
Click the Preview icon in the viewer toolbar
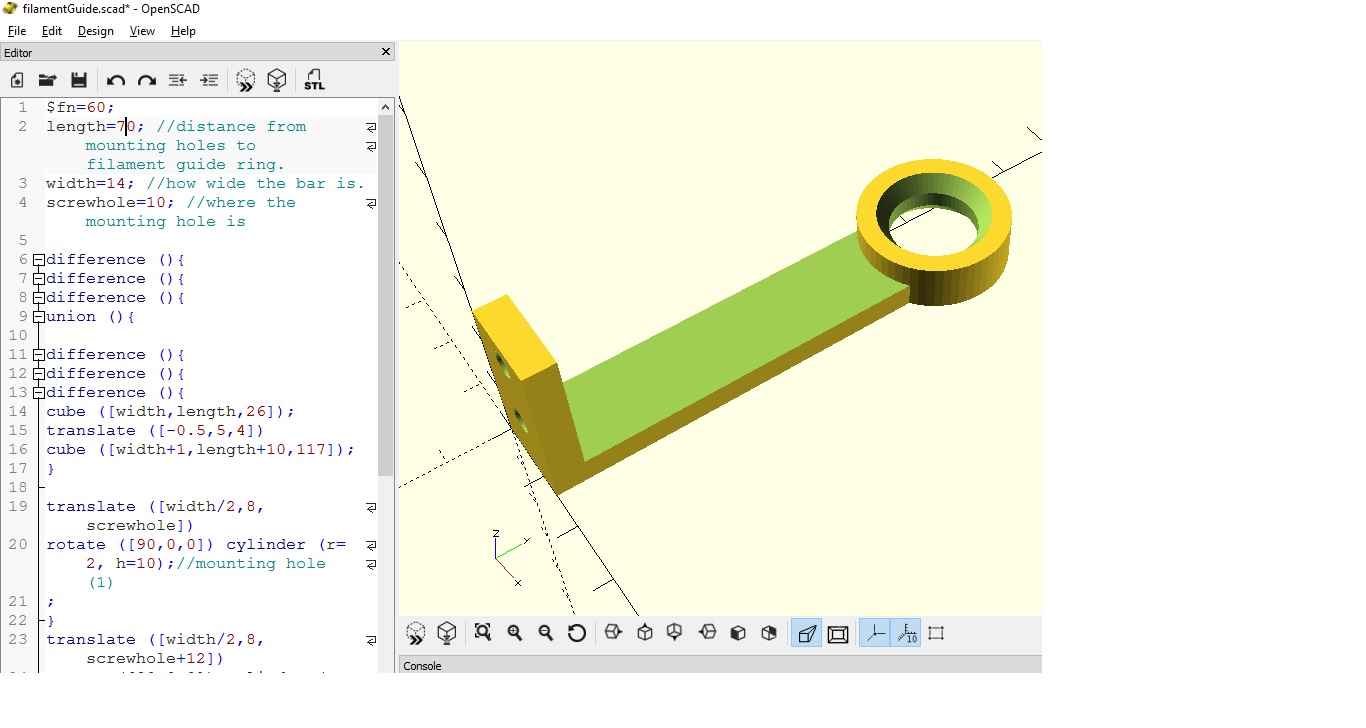[x=416, y=633]
